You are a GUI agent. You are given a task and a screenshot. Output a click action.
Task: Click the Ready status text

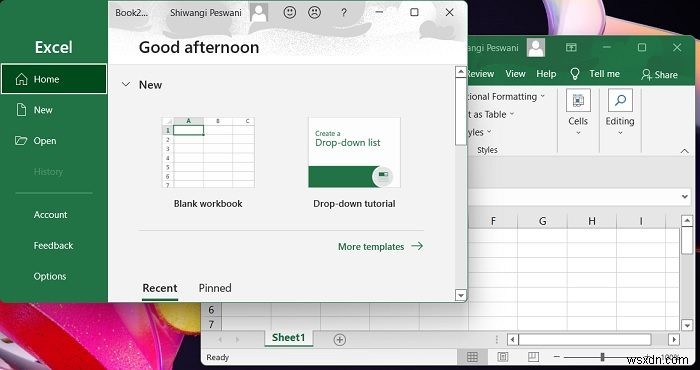217,358
